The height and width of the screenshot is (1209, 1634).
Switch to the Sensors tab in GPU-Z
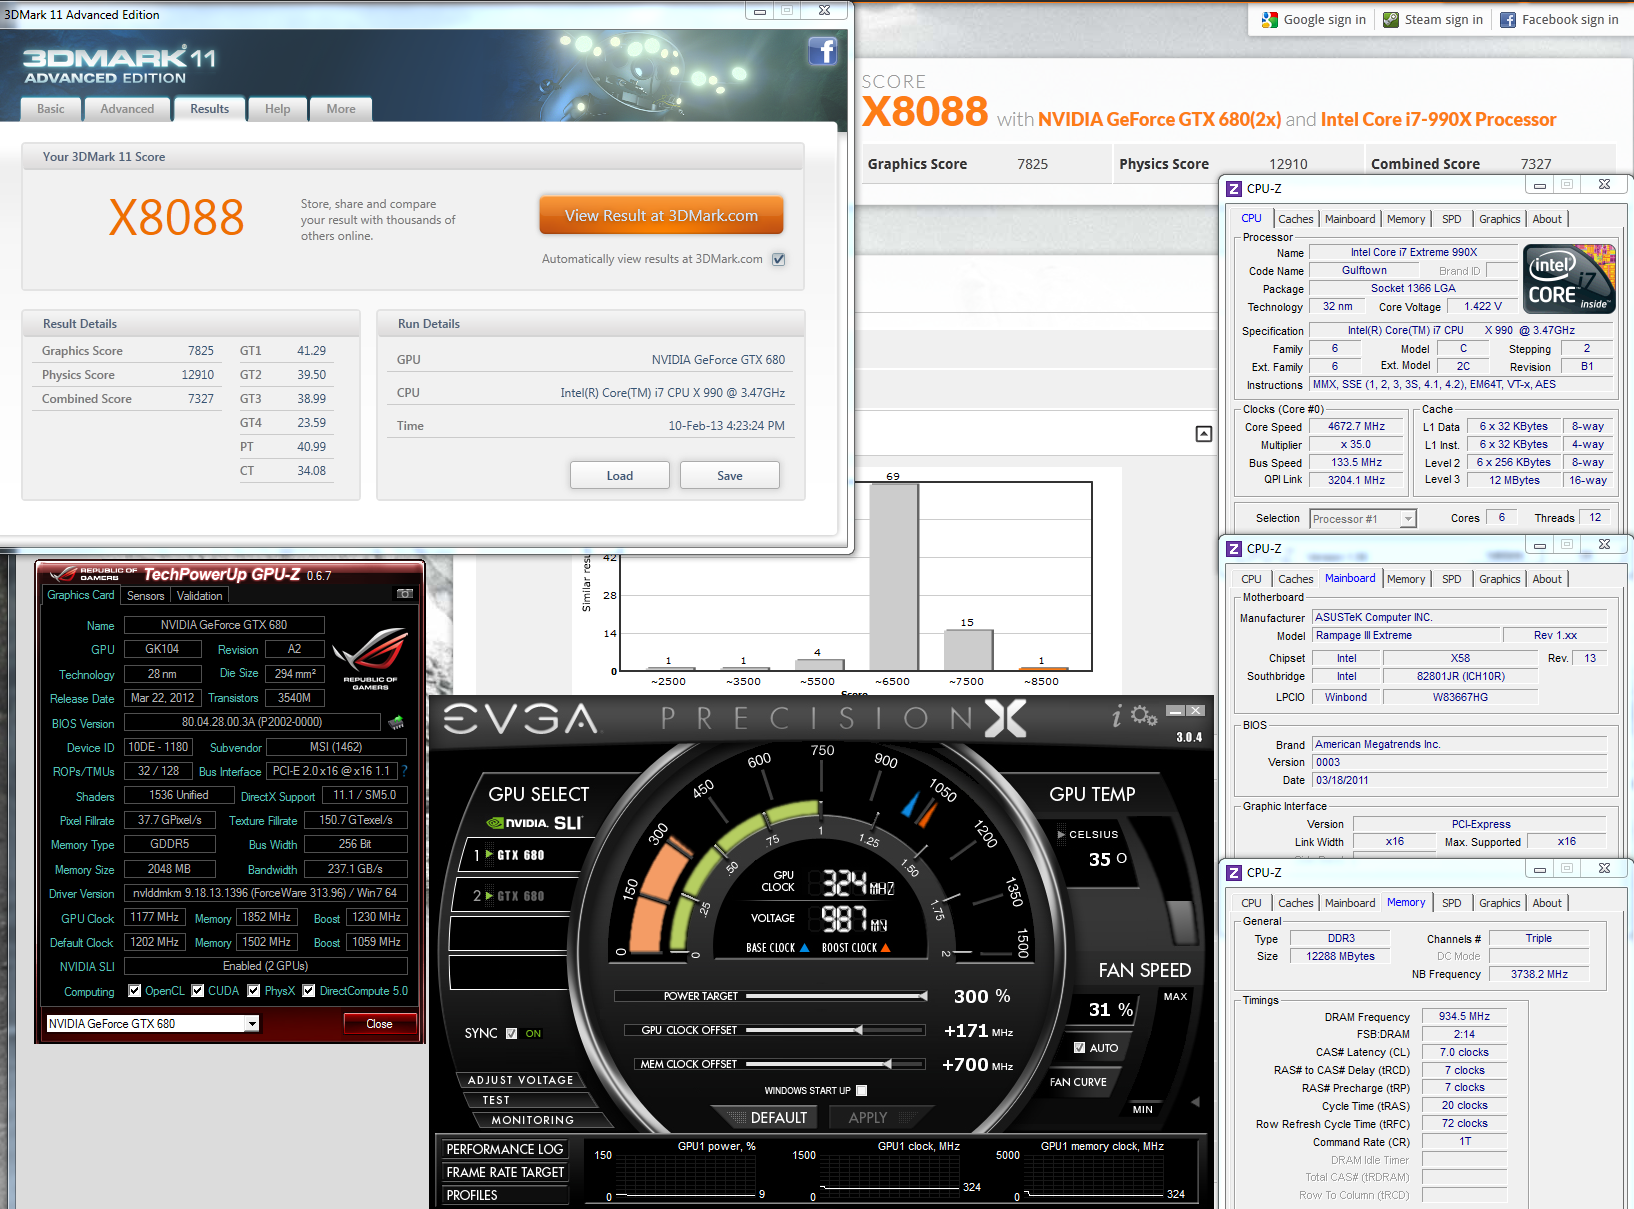tap(146, 595)
